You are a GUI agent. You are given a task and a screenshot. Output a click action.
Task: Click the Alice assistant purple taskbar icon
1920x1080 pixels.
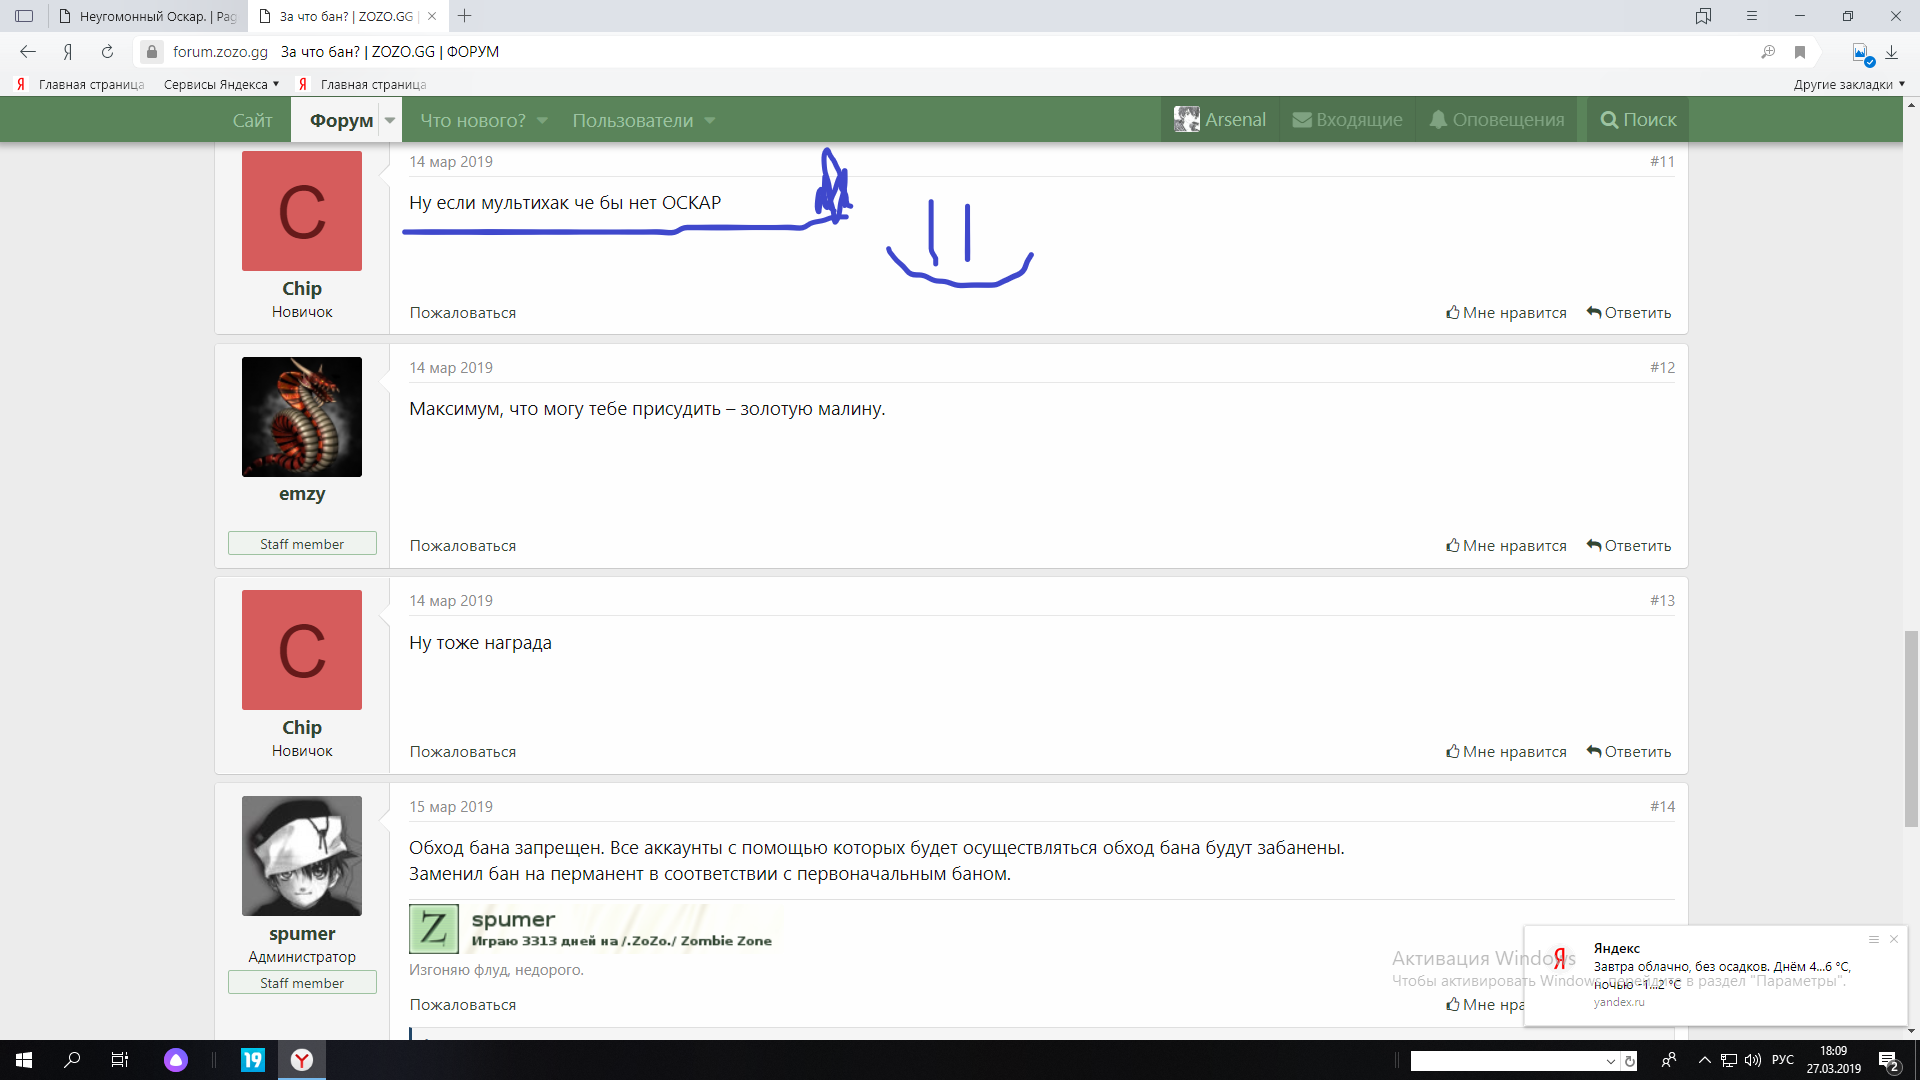176,1060
